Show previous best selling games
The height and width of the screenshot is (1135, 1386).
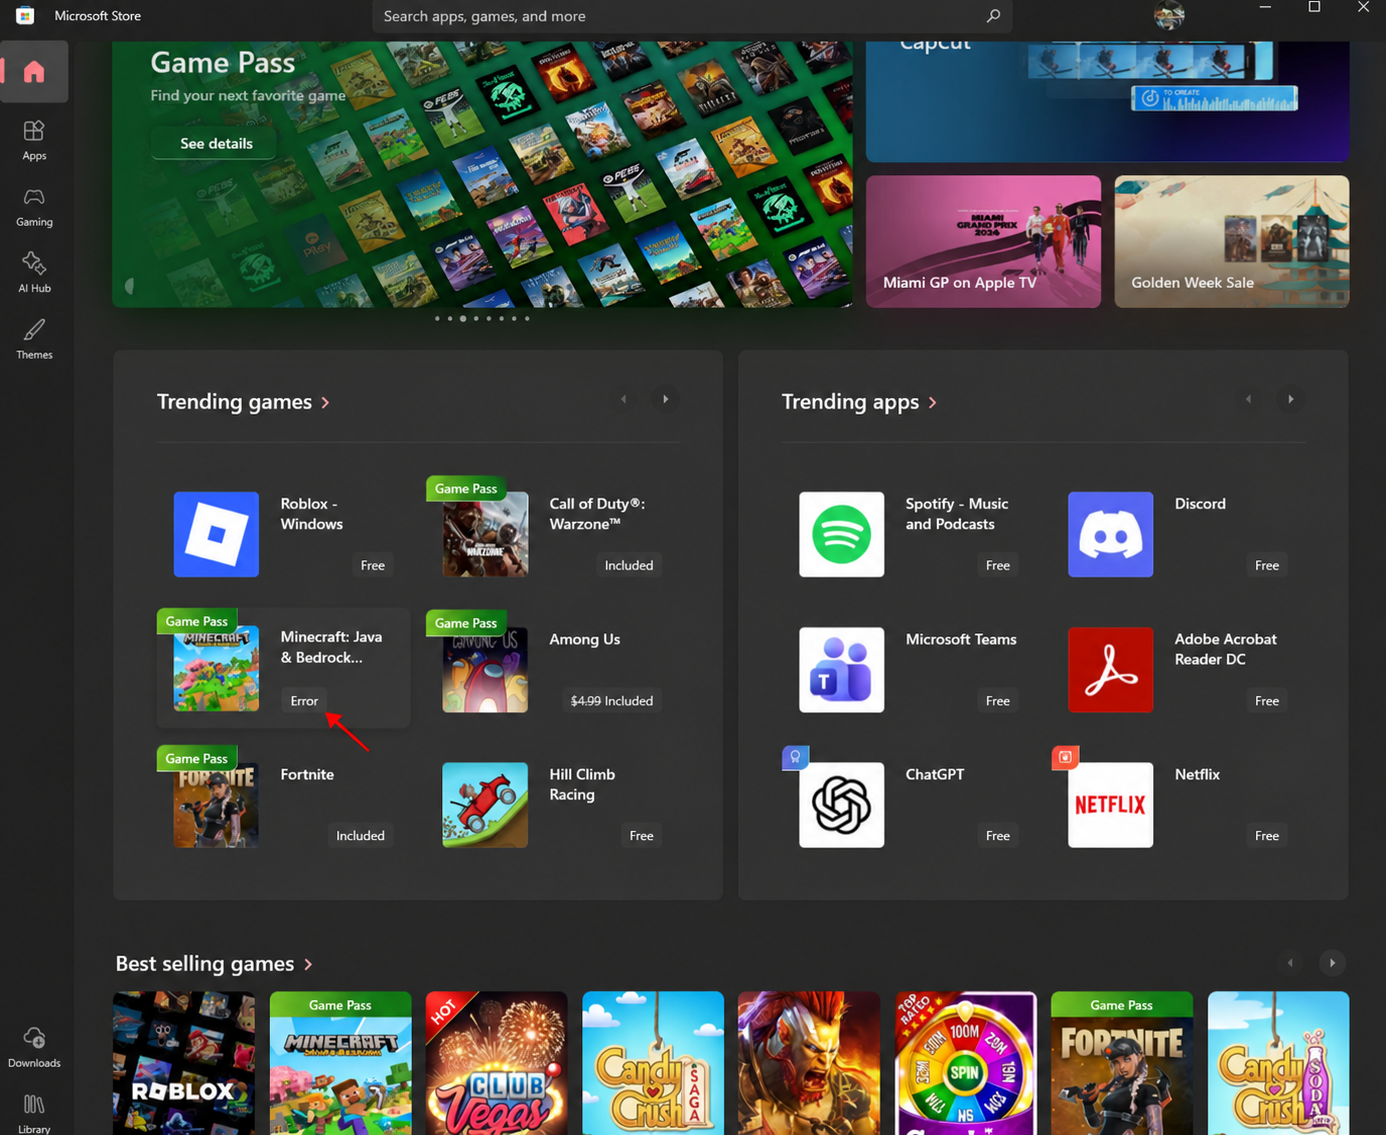click(1290, 963)
